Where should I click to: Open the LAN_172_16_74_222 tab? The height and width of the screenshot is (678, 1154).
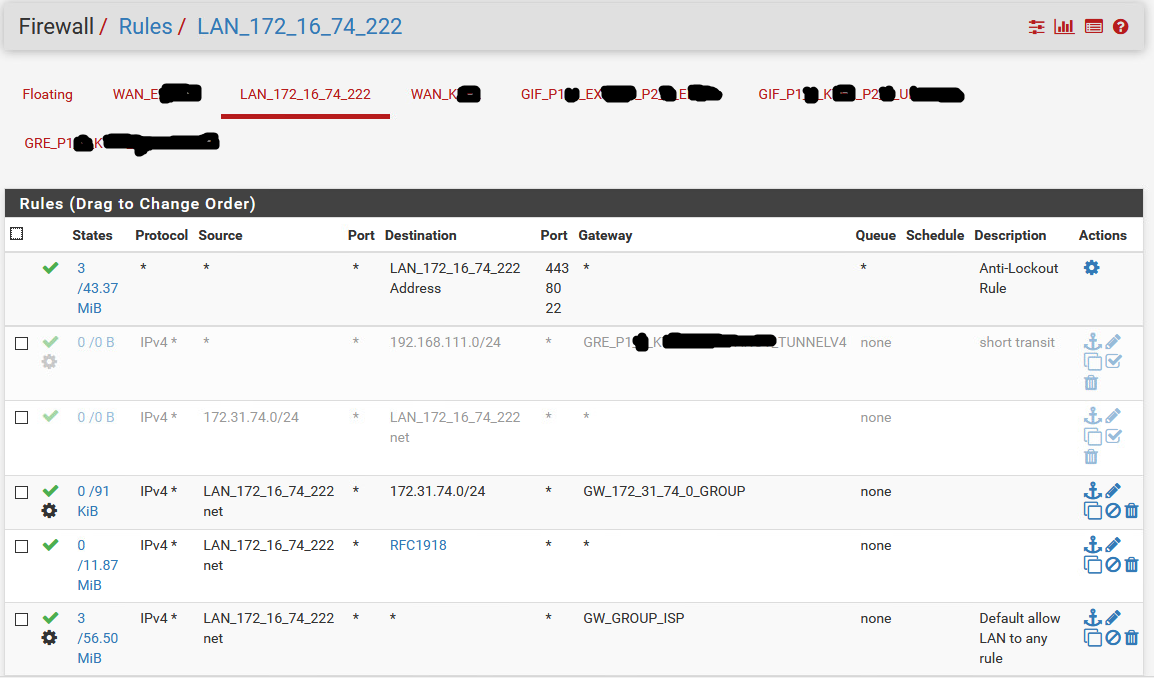305,94
